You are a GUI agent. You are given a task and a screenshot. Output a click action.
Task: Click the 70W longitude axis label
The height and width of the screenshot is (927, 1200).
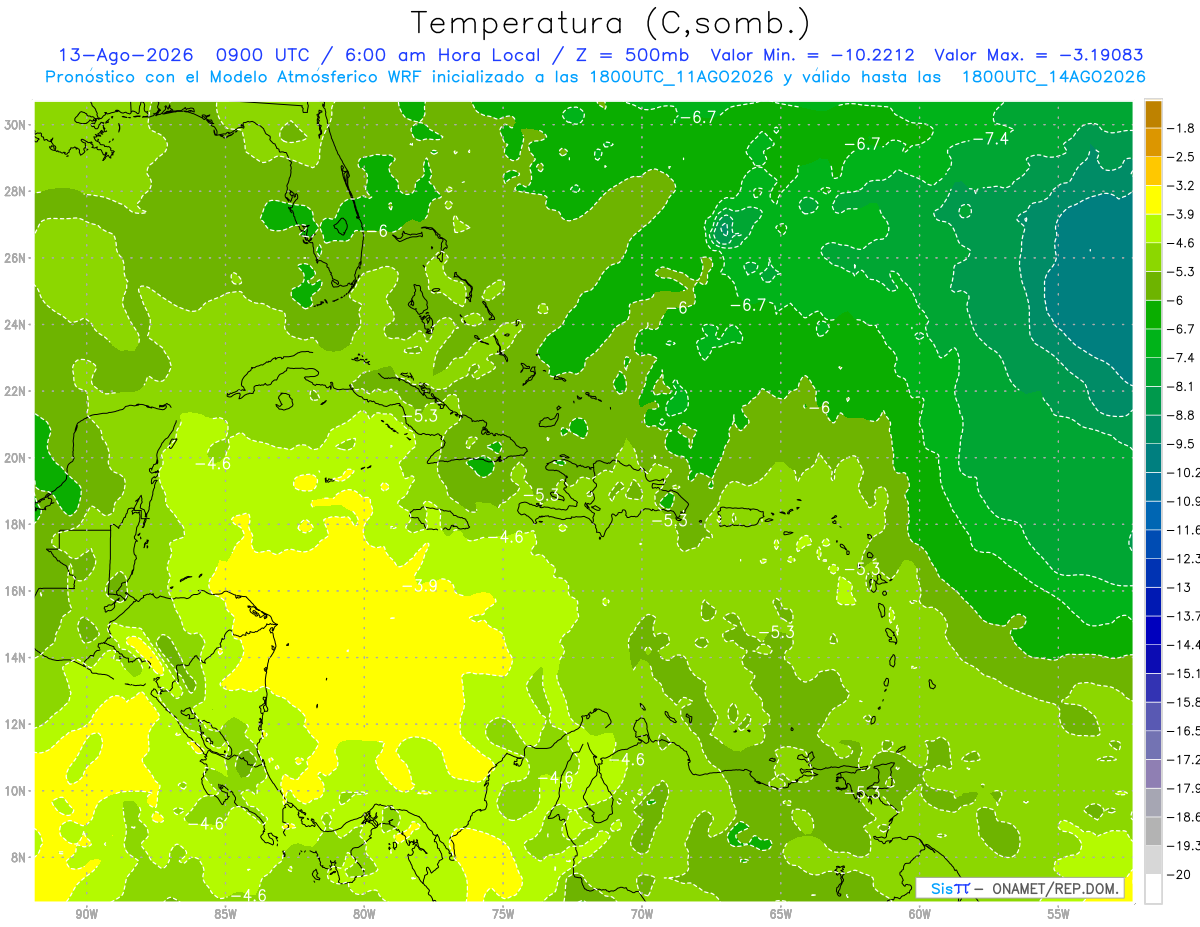pos(642,914)
